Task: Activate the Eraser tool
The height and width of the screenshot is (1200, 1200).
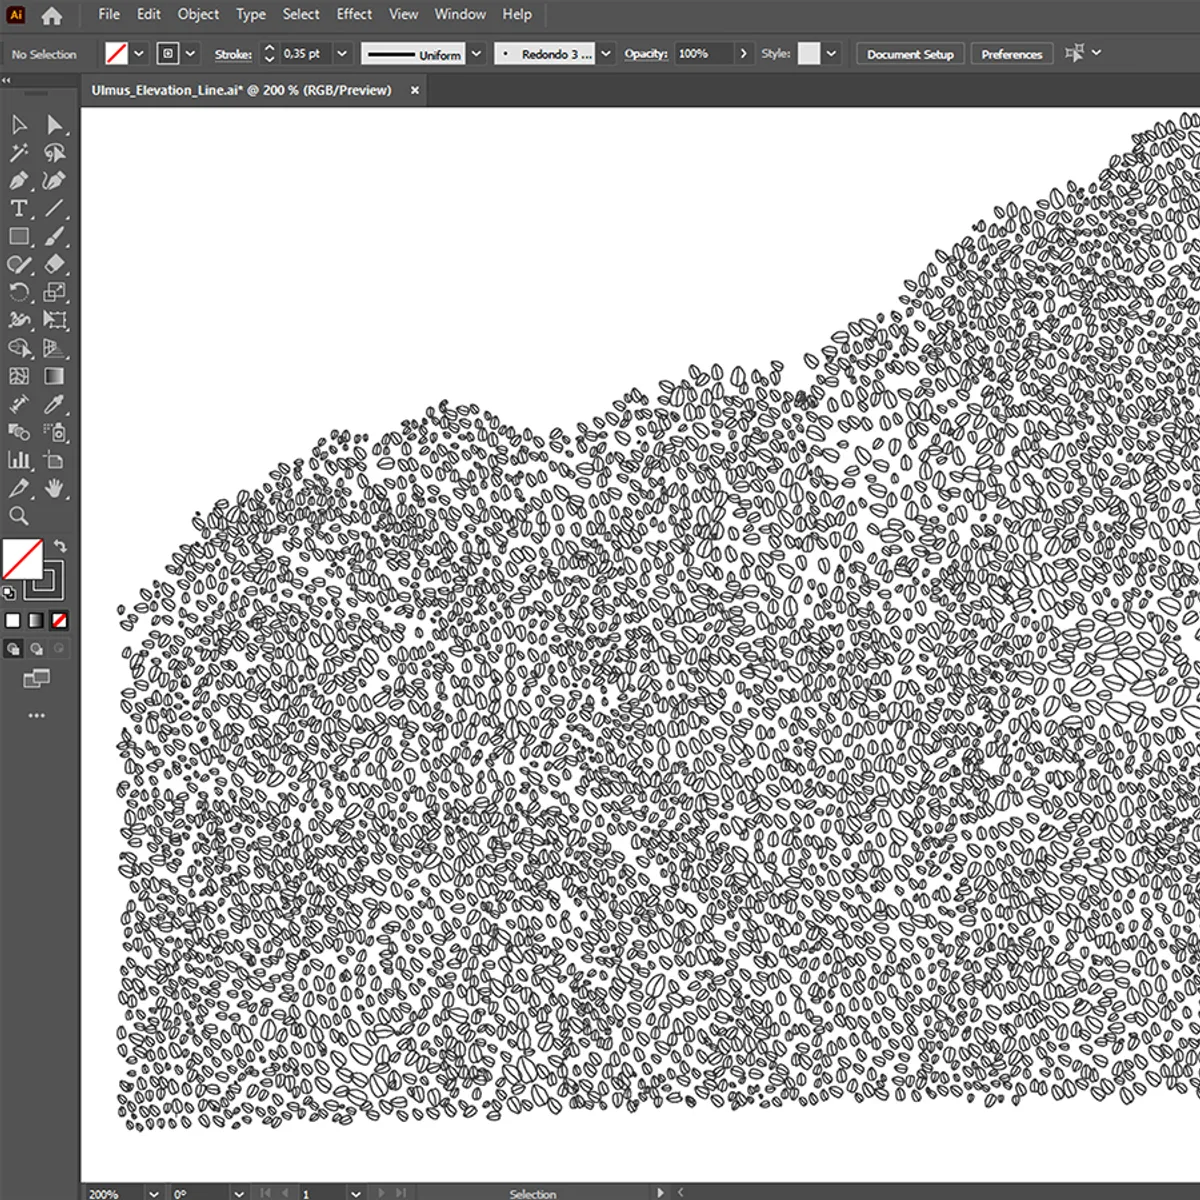Action: tap(56, 265)
